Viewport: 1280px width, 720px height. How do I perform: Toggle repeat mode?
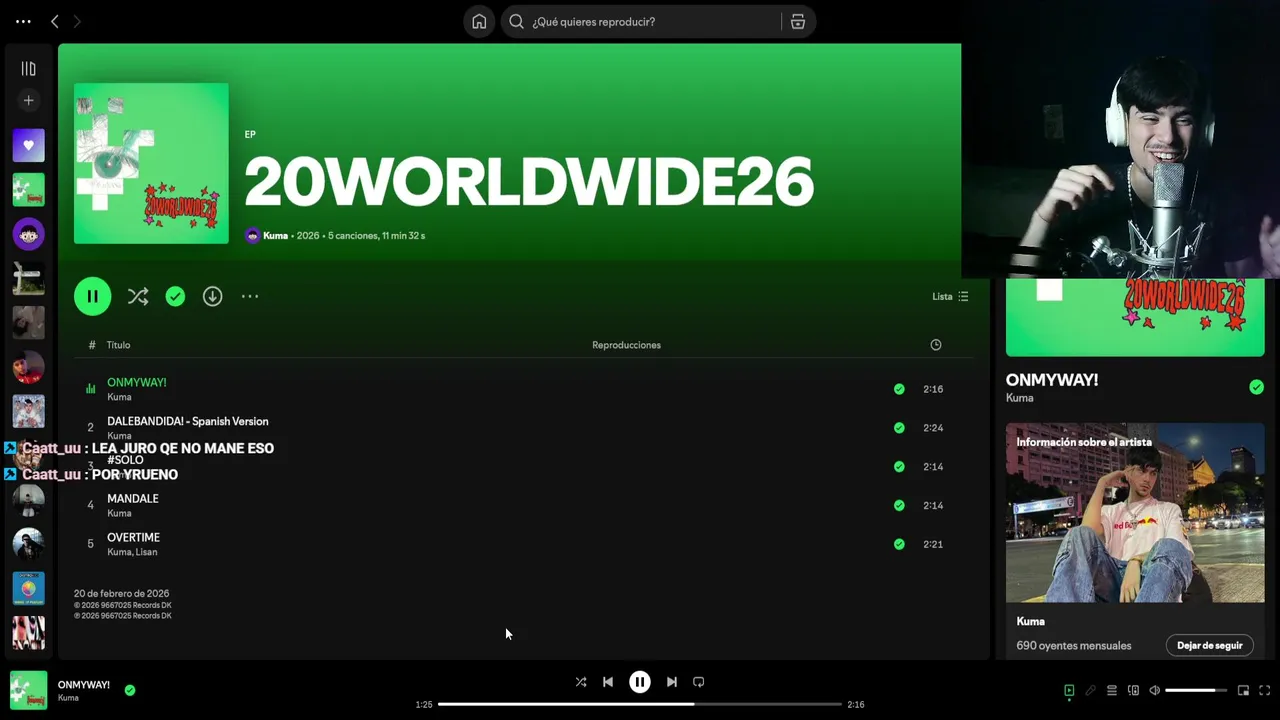click(699, 682)
